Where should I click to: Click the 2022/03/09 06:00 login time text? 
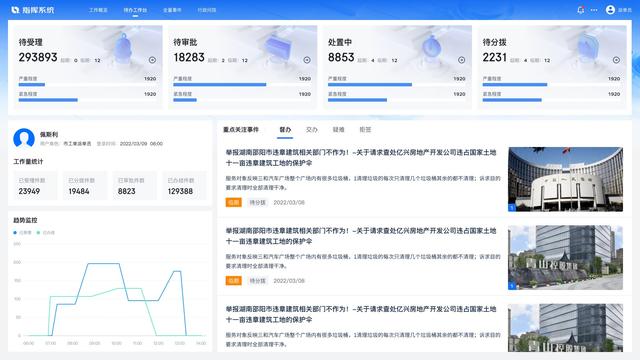point(141,144)
